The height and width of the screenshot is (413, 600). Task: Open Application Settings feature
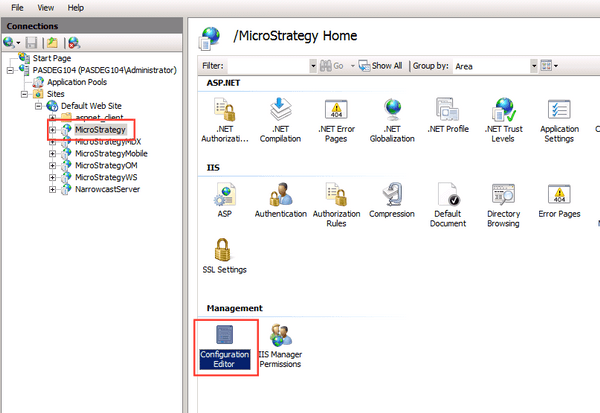pos(559,120)
